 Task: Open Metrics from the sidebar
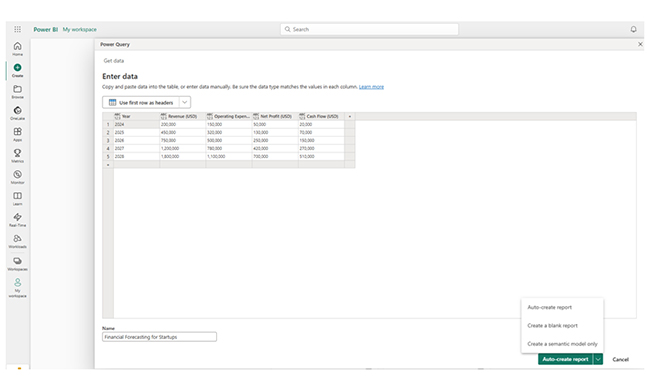17,156
